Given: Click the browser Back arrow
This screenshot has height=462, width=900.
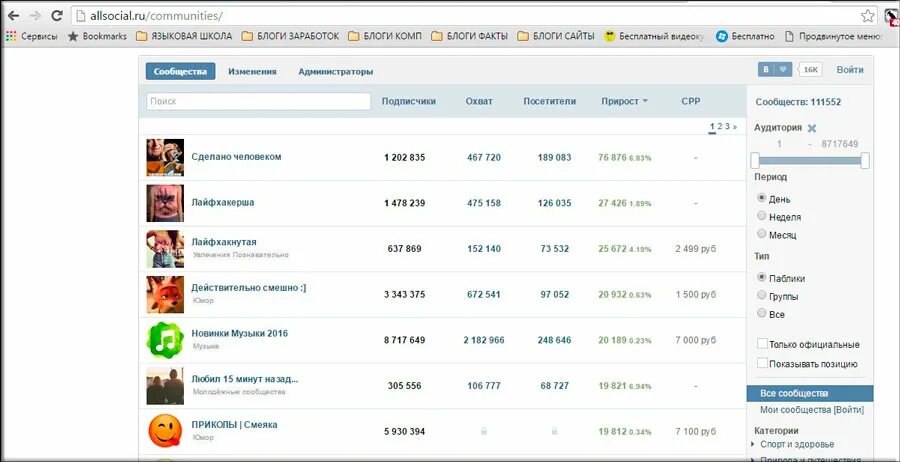Looking at the screenshot, I should tap(13, 15).
